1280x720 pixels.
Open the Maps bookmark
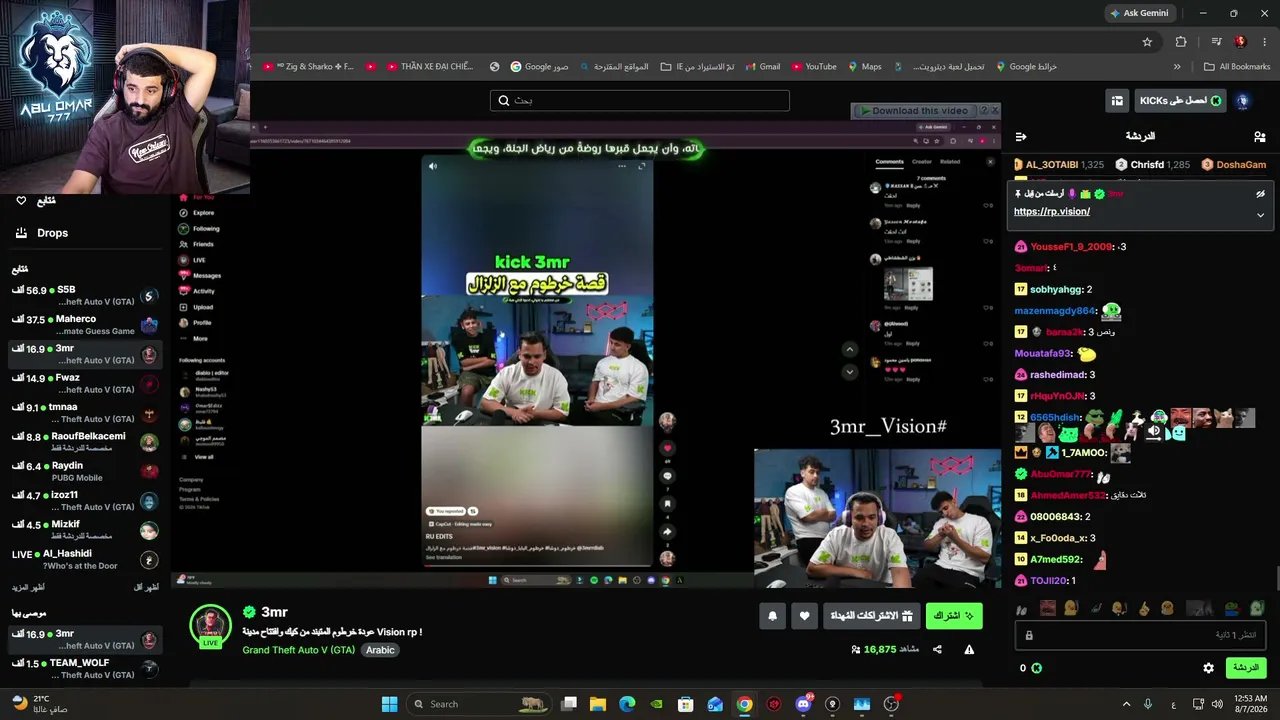click(865, 67)
